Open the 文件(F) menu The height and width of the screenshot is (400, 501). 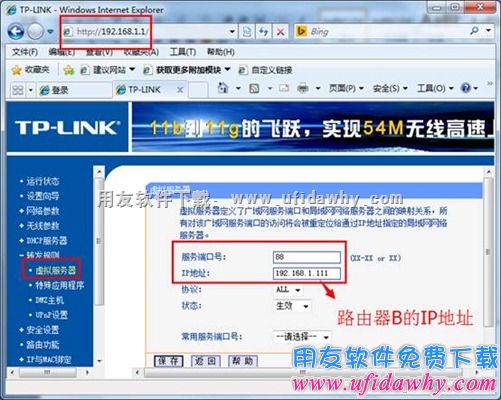tap(25, 52)
